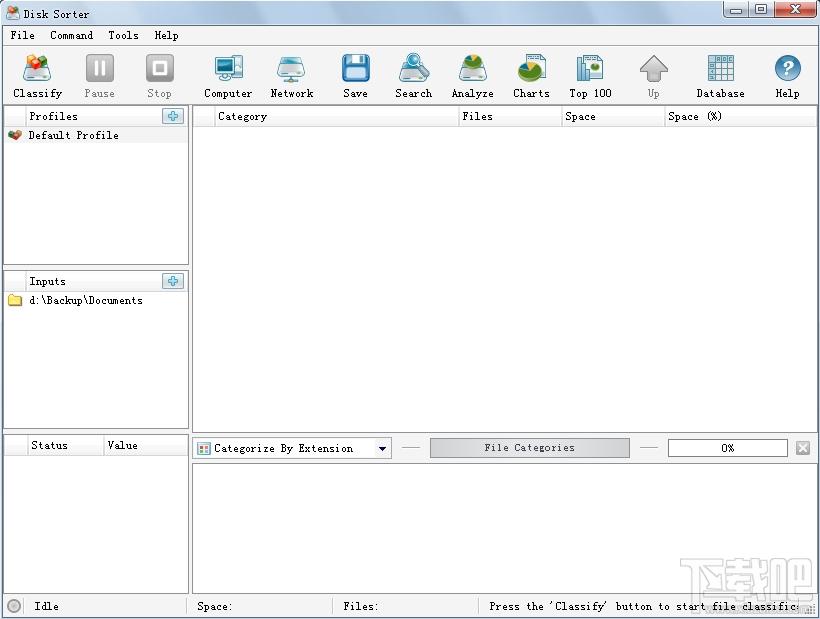Select the Network toolbar icon
Image resolution: width=820 pixels, height=619 pixels.
pos(291,68)
